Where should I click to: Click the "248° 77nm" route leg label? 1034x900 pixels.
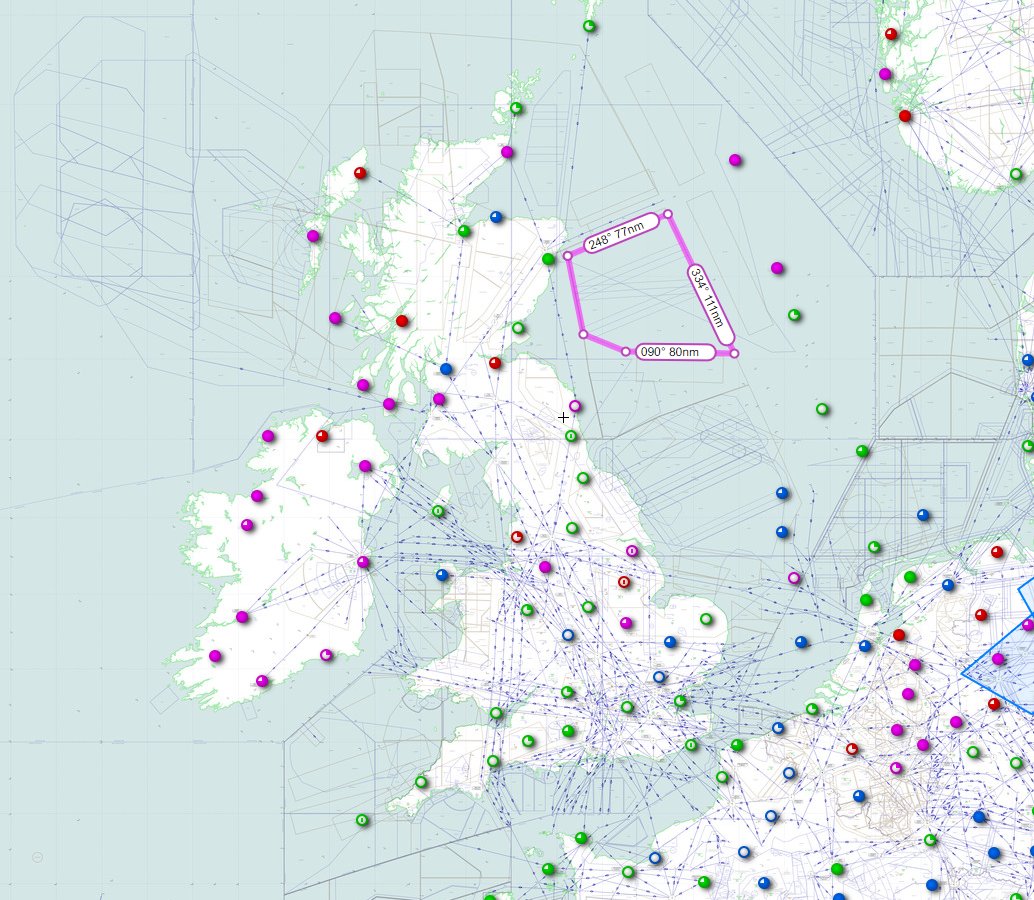(x=621, y=233)
